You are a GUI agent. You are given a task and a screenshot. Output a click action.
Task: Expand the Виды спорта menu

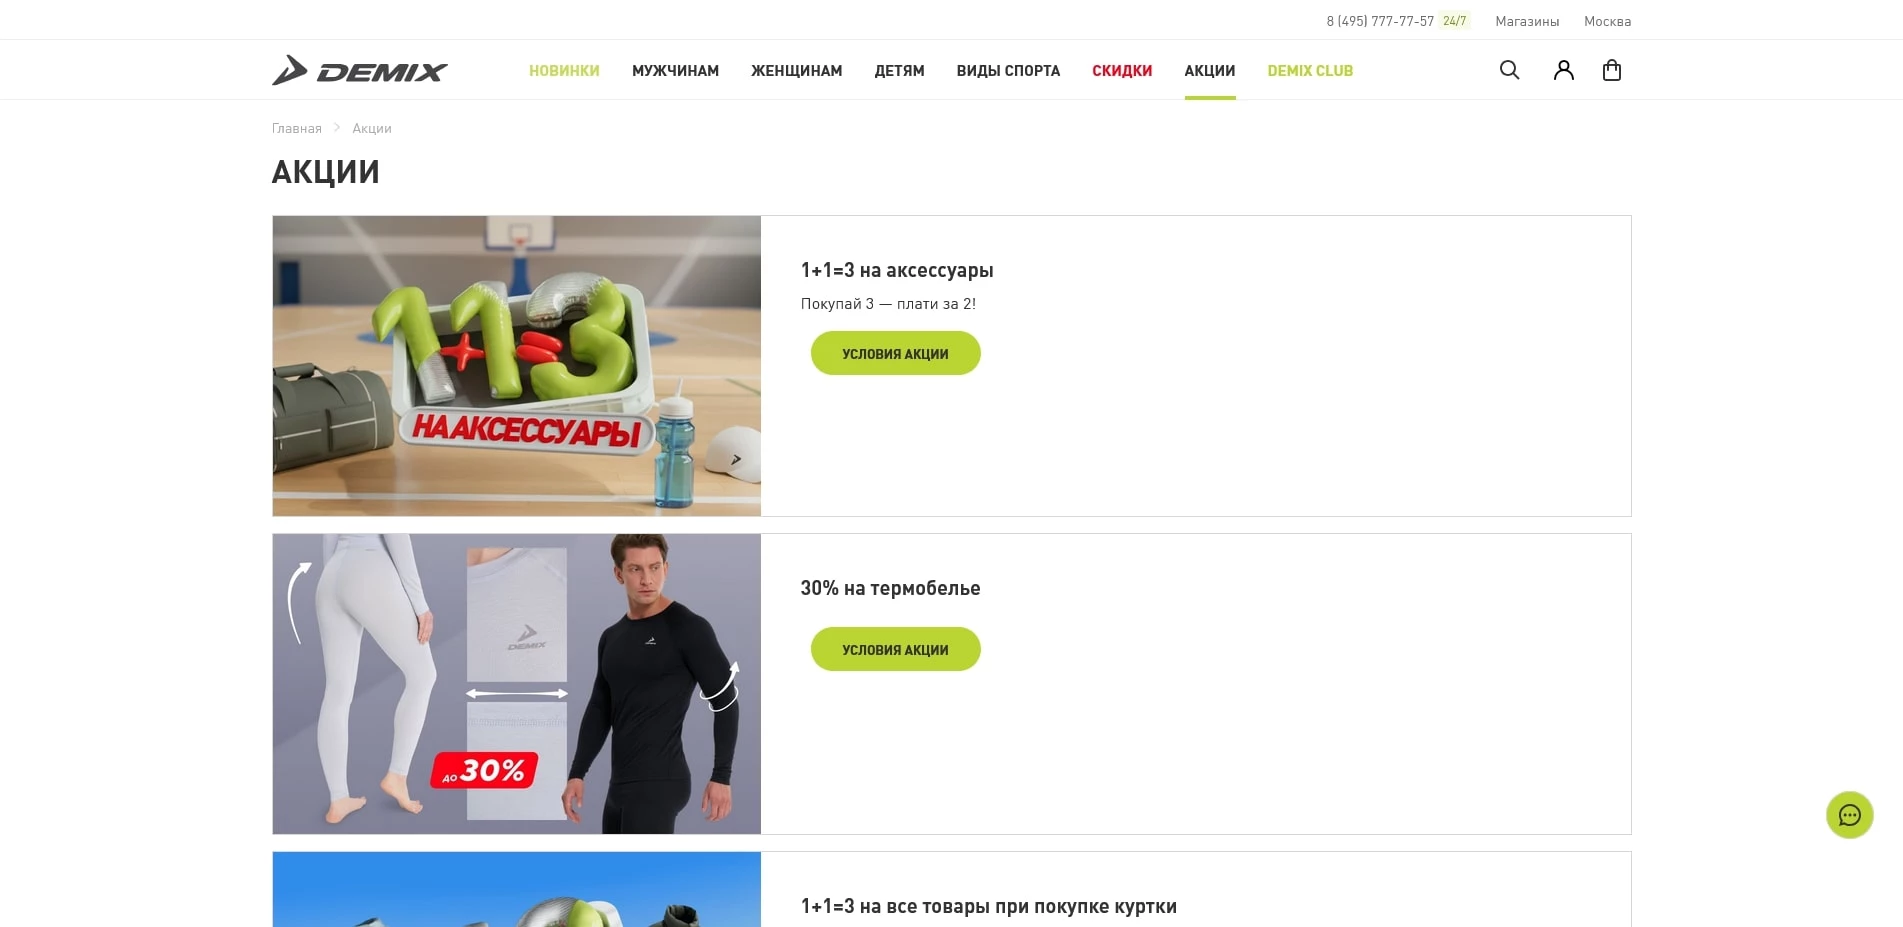click(x=1008, y=71)
